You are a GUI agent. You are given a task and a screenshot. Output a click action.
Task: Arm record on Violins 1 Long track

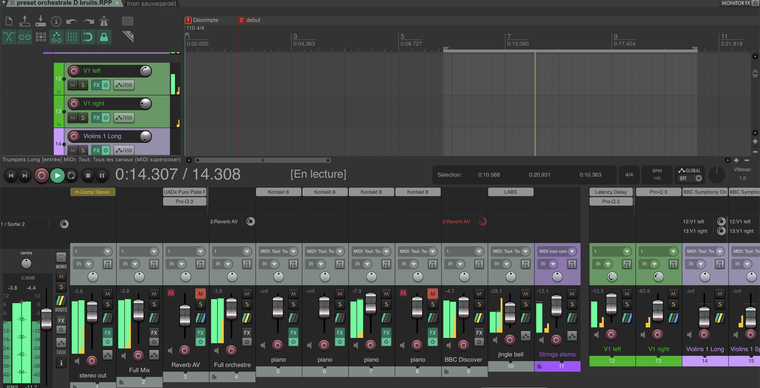[x=74, y=136]
